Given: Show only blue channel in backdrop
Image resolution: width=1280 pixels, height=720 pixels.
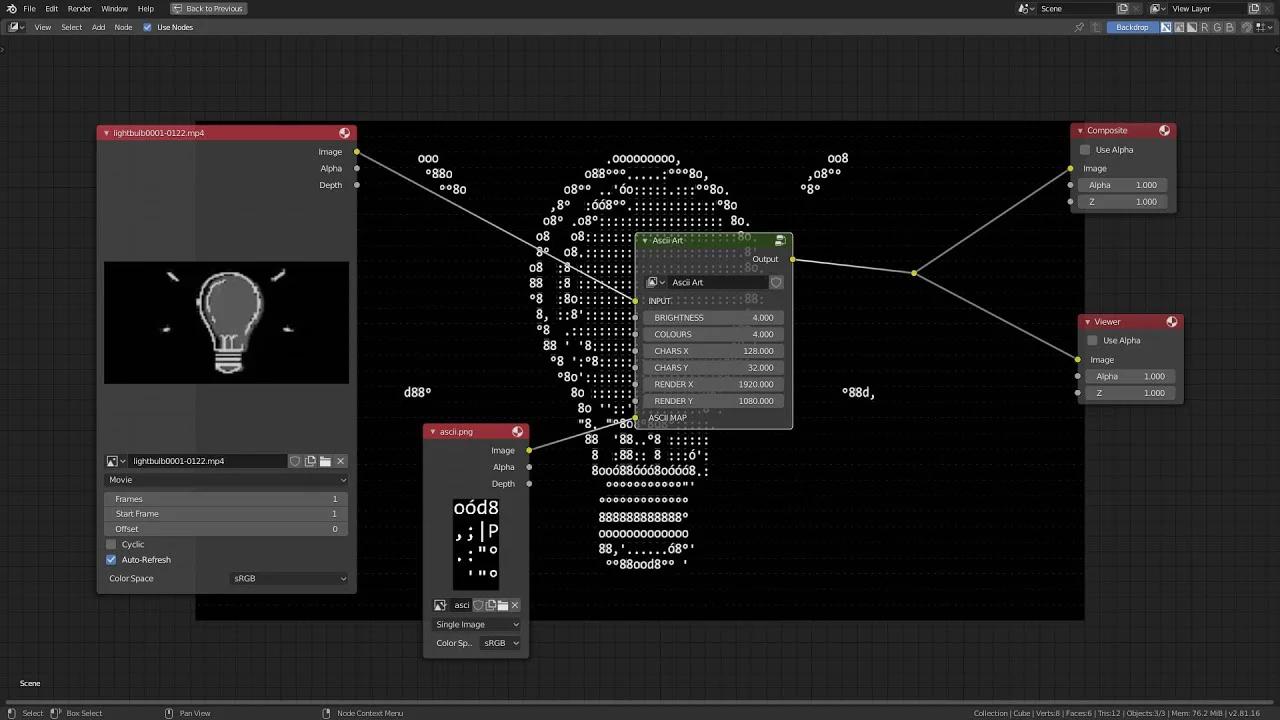Looking at the screenshot, I should pos(1230,27).
